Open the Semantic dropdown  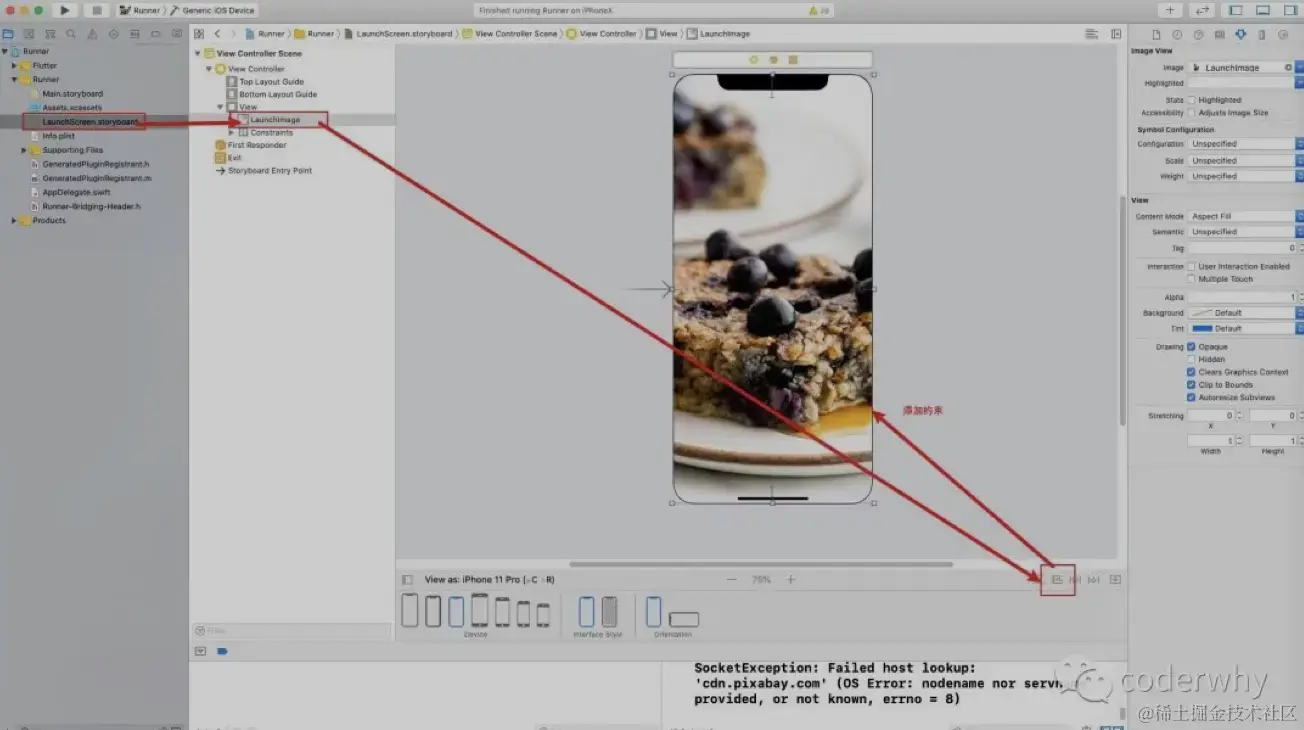(1246, 232)
